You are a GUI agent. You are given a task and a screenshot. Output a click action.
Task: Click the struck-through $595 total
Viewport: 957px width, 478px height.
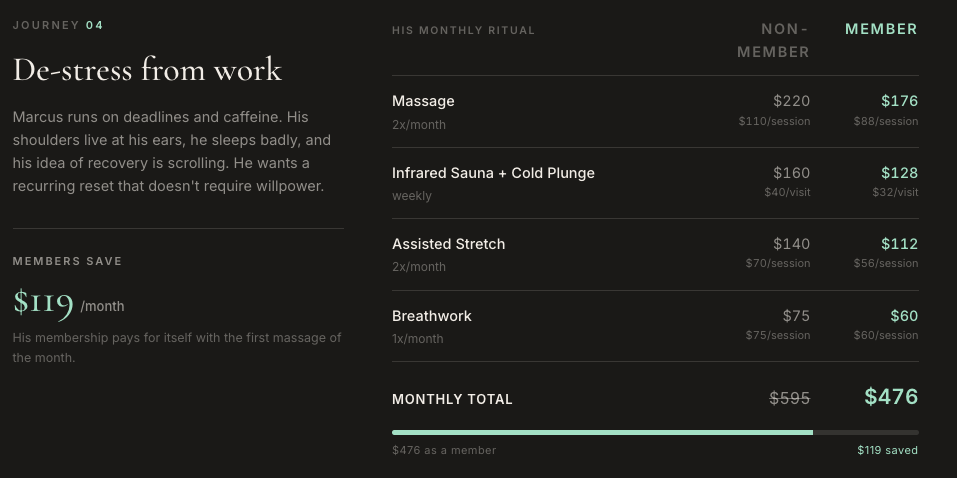[789, 399]
